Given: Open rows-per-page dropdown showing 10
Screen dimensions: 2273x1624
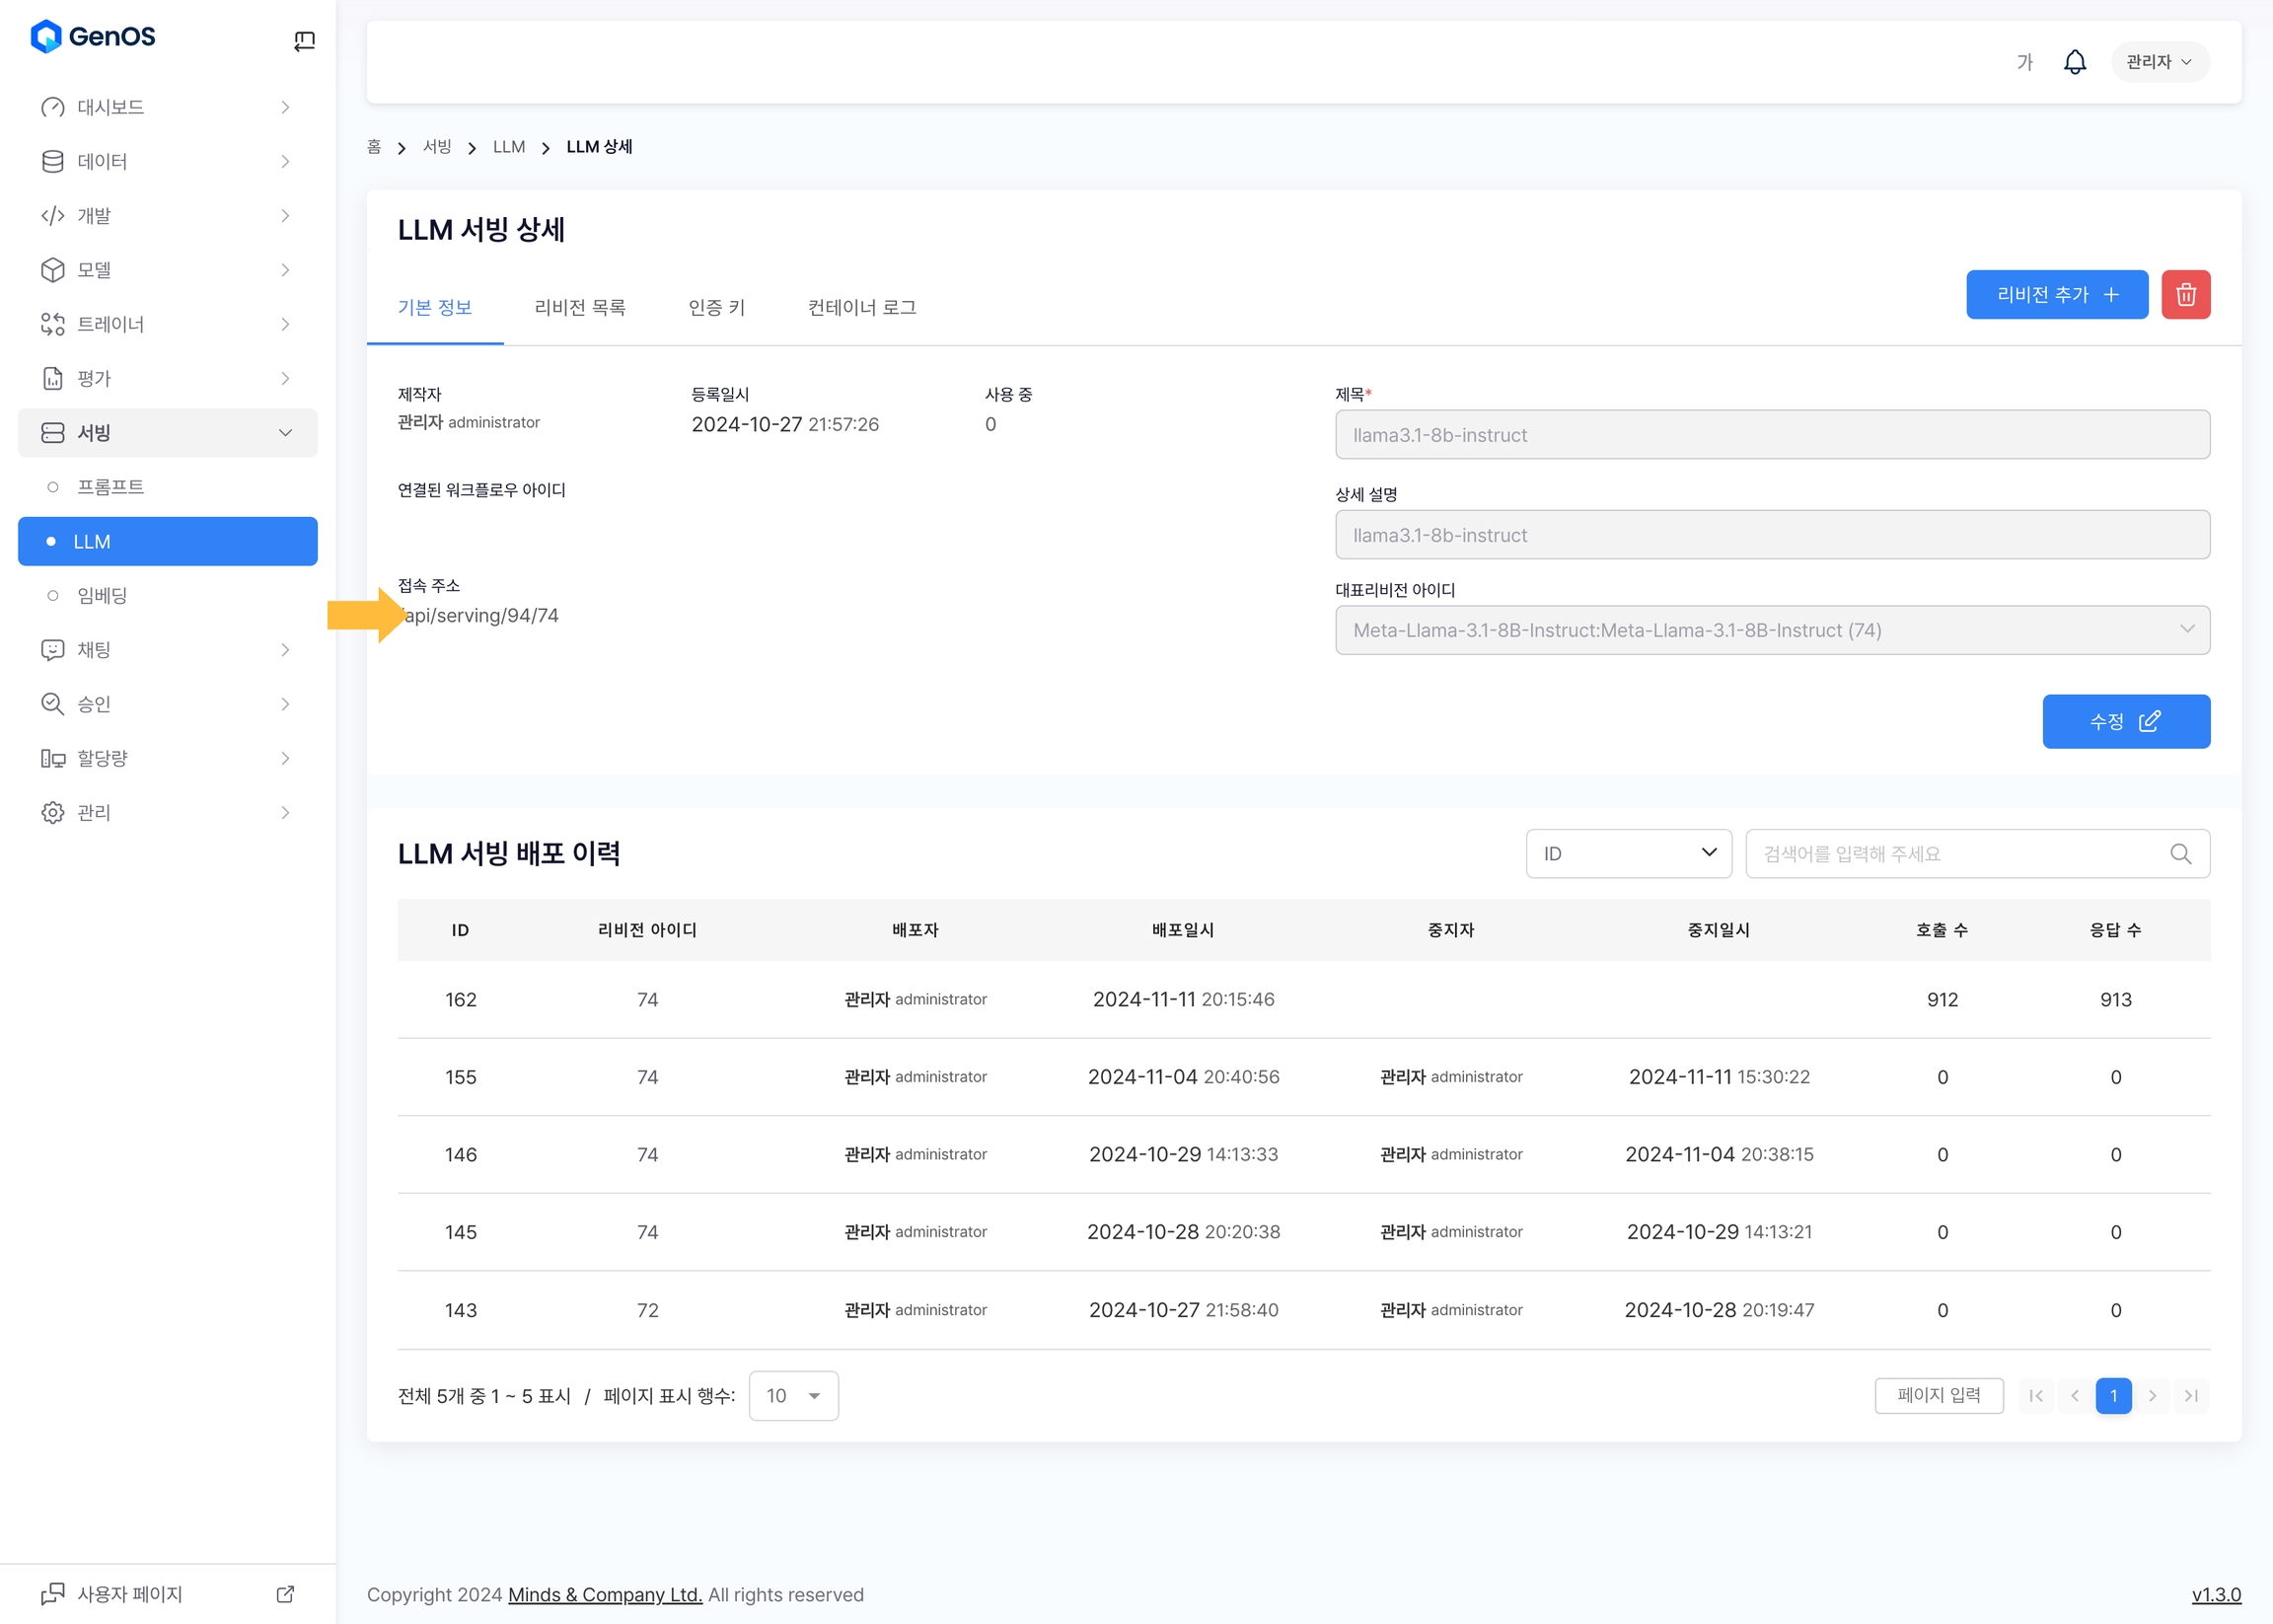Looking at the screenshot, I should tap(793, 1395).
